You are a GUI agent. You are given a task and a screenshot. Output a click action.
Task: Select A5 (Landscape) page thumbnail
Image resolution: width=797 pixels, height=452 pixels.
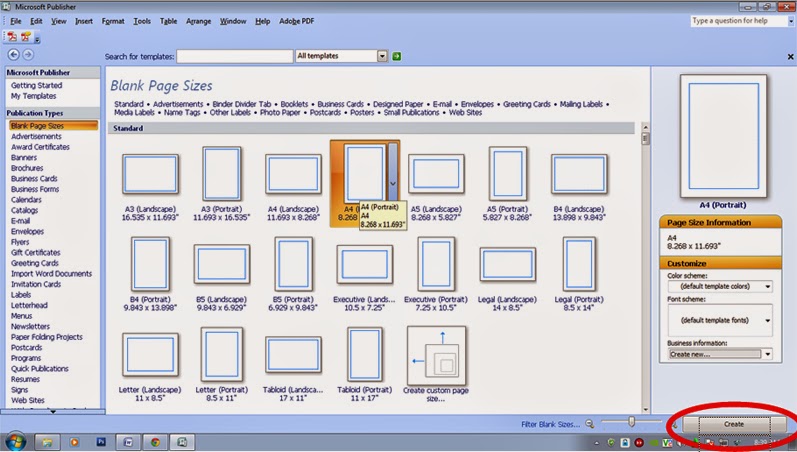436,174
